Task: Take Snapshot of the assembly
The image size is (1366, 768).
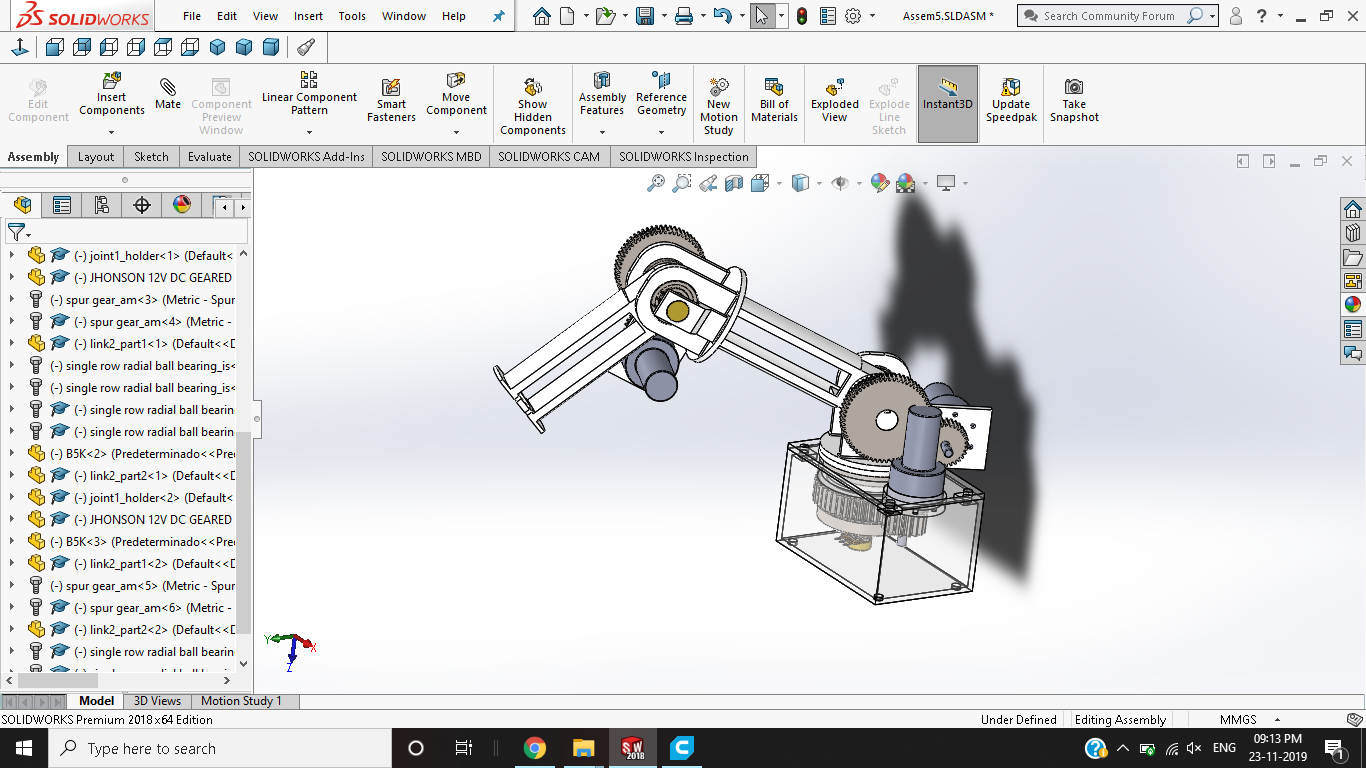Action: click(1074, 101)
